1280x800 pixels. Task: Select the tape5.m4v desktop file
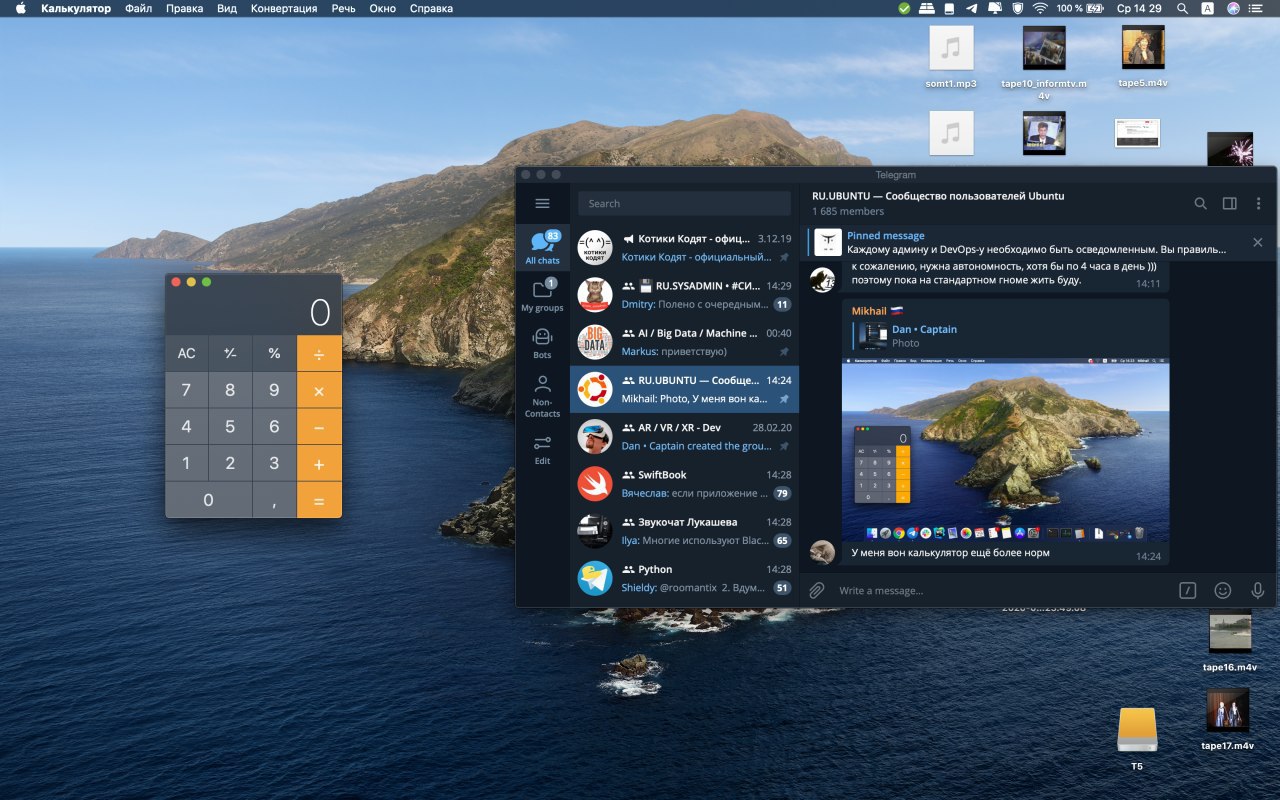click(1143, 58)
